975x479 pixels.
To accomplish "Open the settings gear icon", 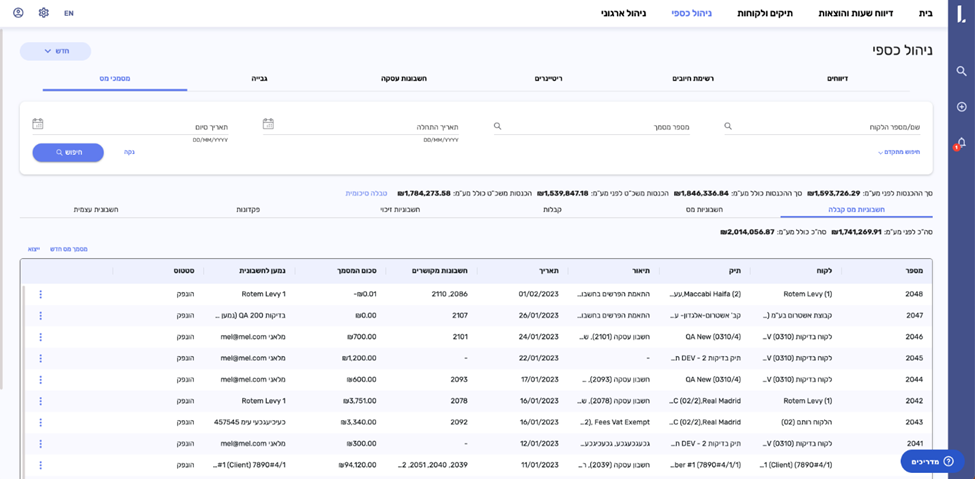I will 43,13.
